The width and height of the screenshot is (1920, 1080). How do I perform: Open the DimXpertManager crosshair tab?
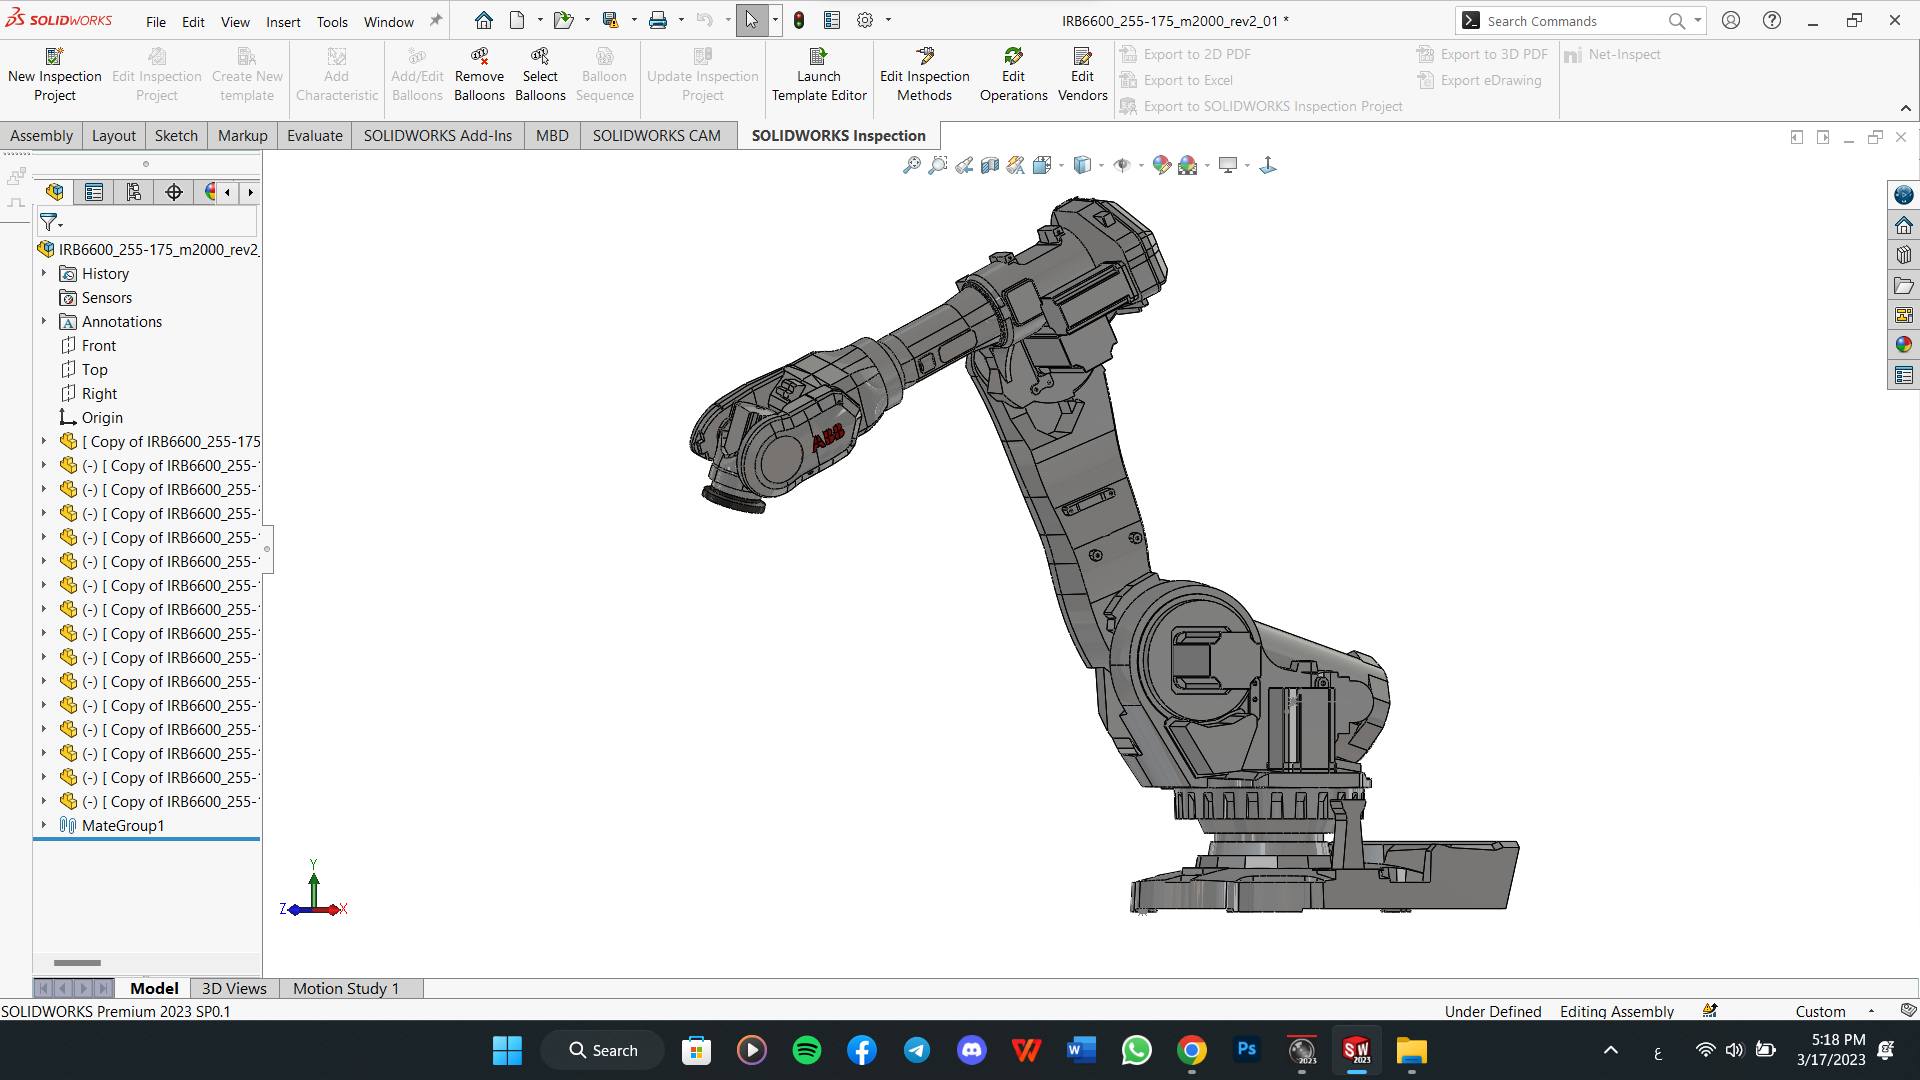(x=174, y=192)
